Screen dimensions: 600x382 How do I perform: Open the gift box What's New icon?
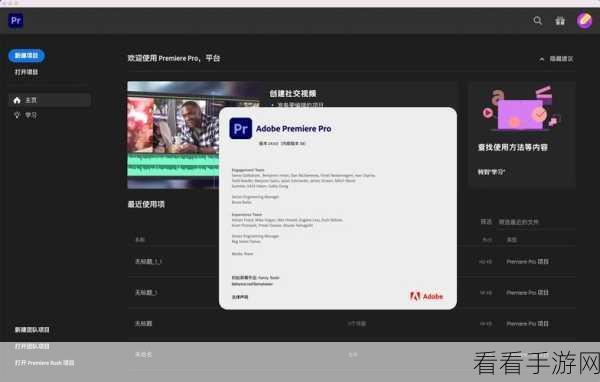(x=560, y=21)
